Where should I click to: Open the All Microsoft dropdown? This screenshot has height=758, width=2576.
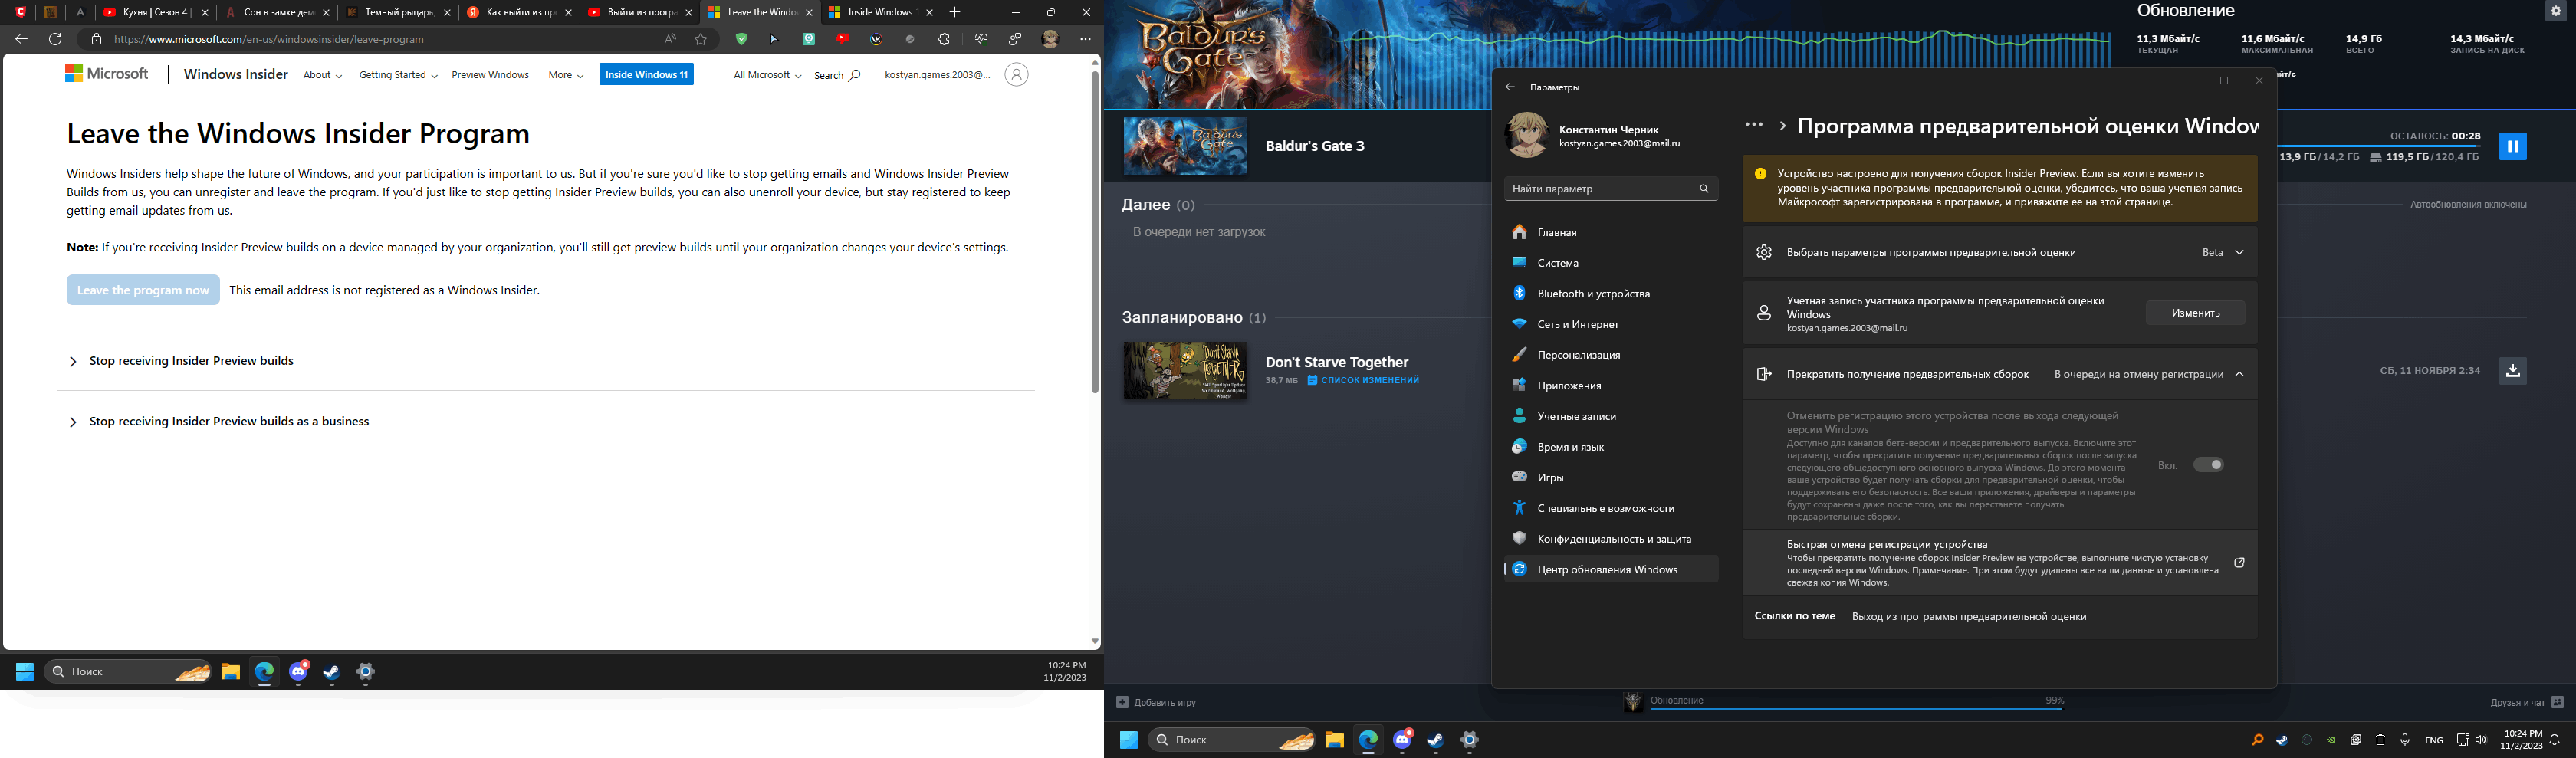pyautogui.click(x=767, y=75)
